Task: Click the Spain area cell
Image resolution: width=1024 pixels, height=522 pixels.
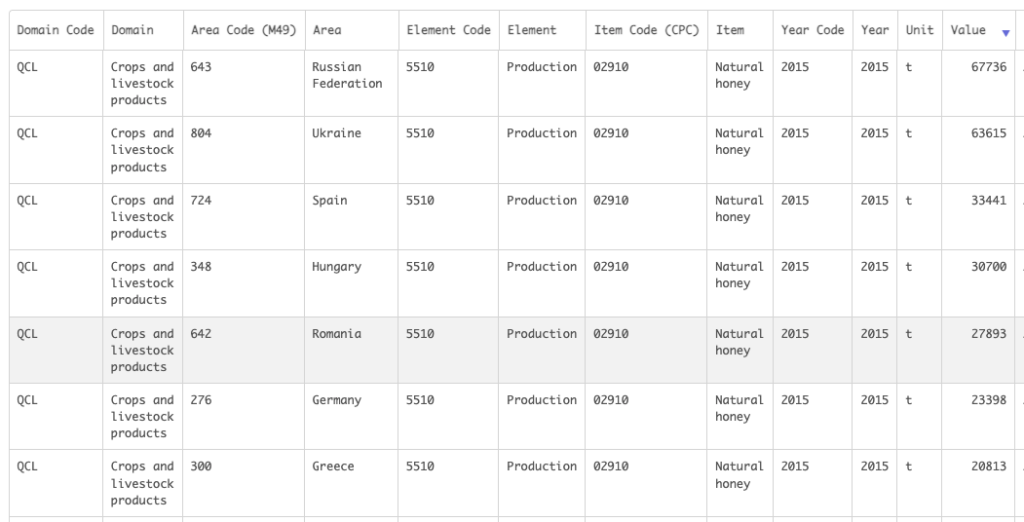Action: click(x=330, y=200)
